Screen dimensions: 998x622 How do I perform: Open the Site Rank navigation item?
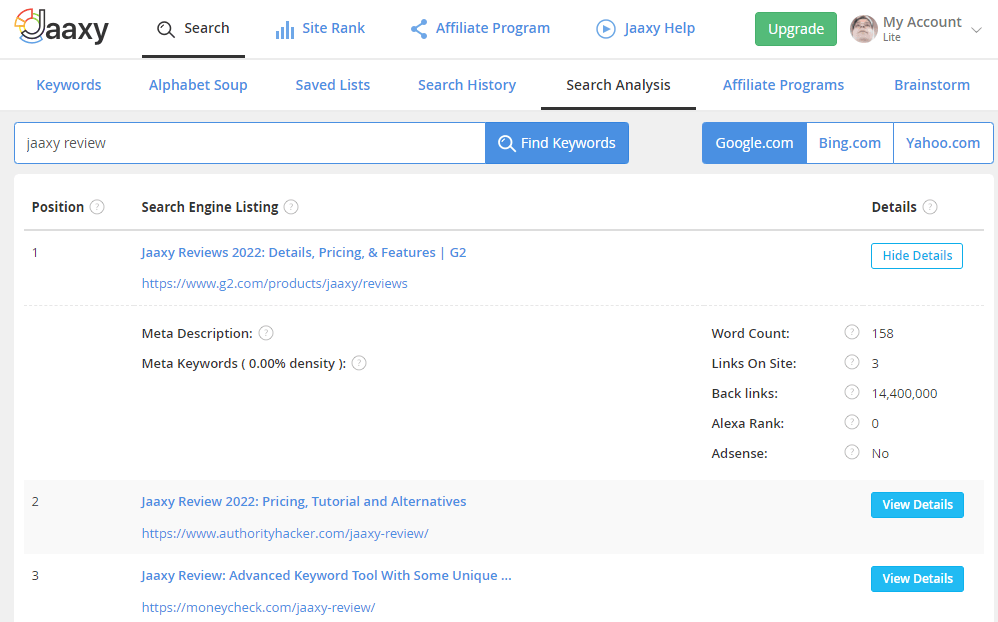click(x=320, y=29)
